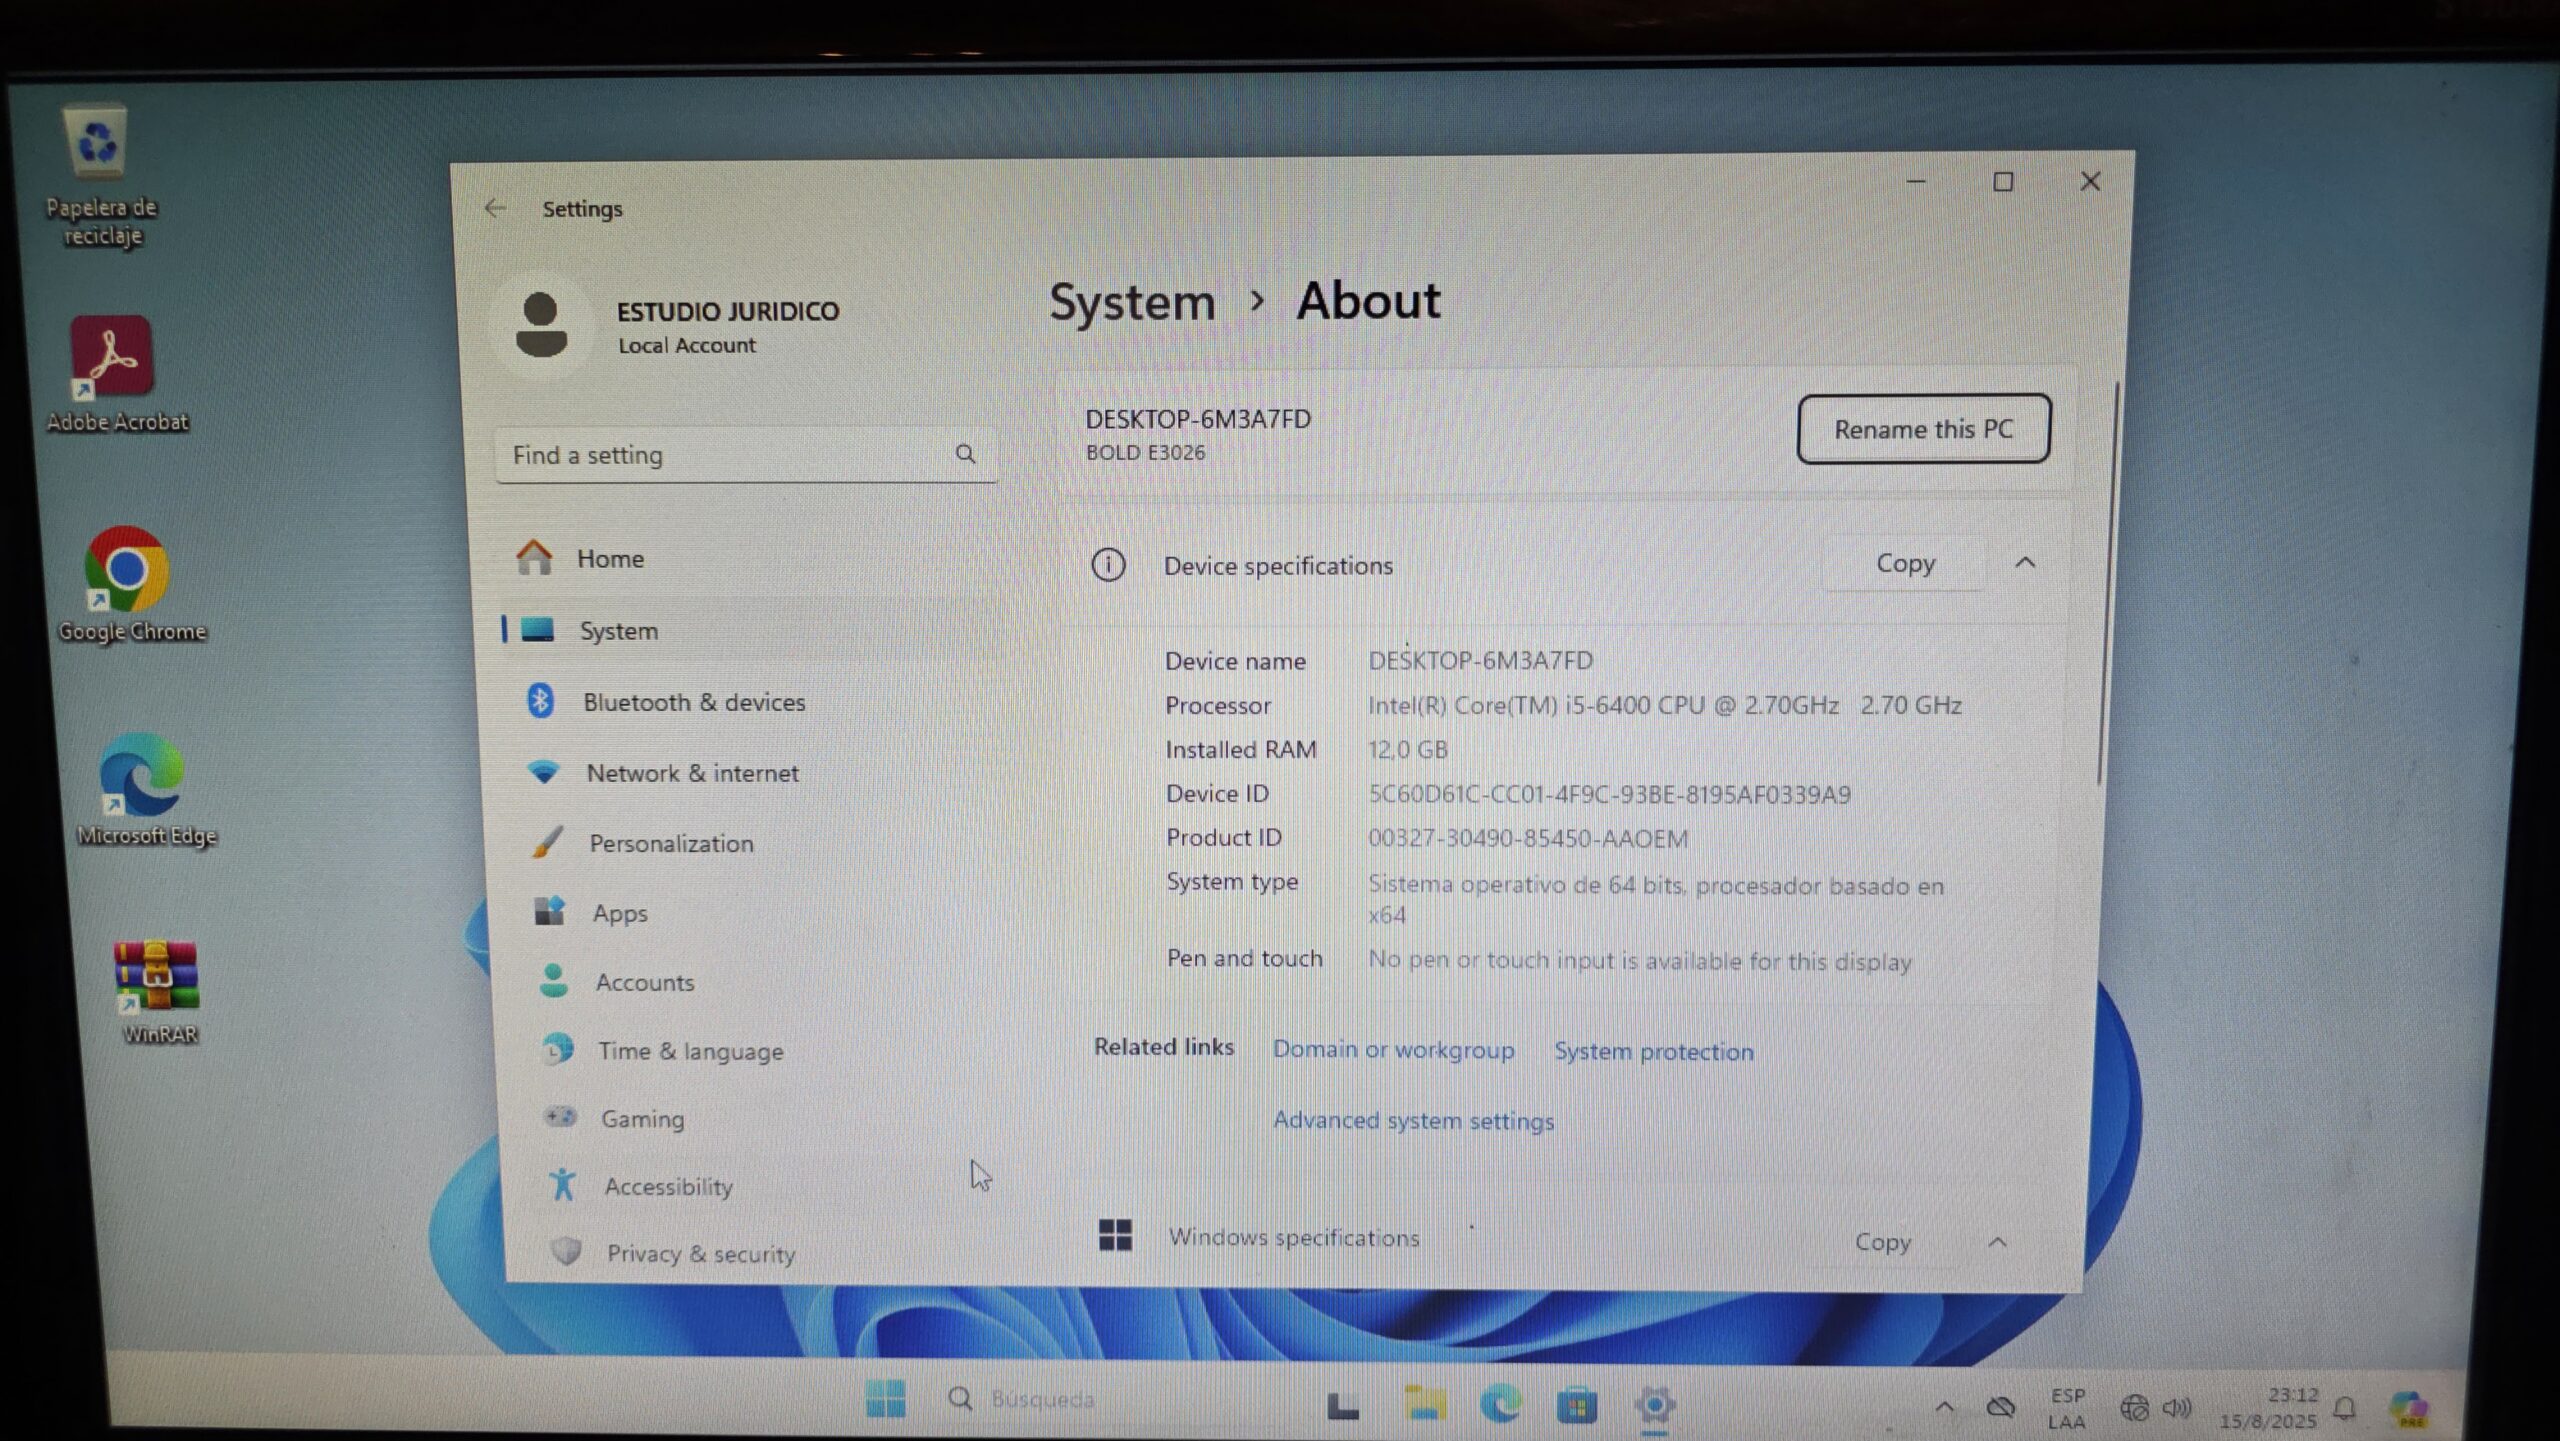
Task: Open Copilot preview from the taskbar
Action: (x=2408, y=1409)
